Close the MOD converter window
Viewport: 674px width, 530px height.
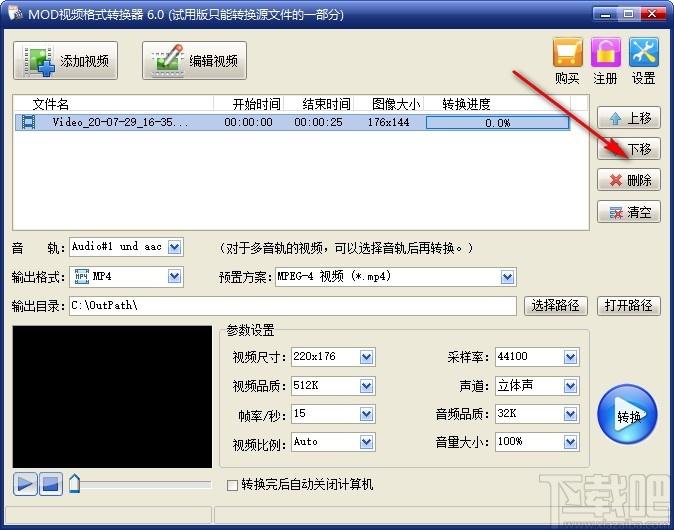click(652, 14)
